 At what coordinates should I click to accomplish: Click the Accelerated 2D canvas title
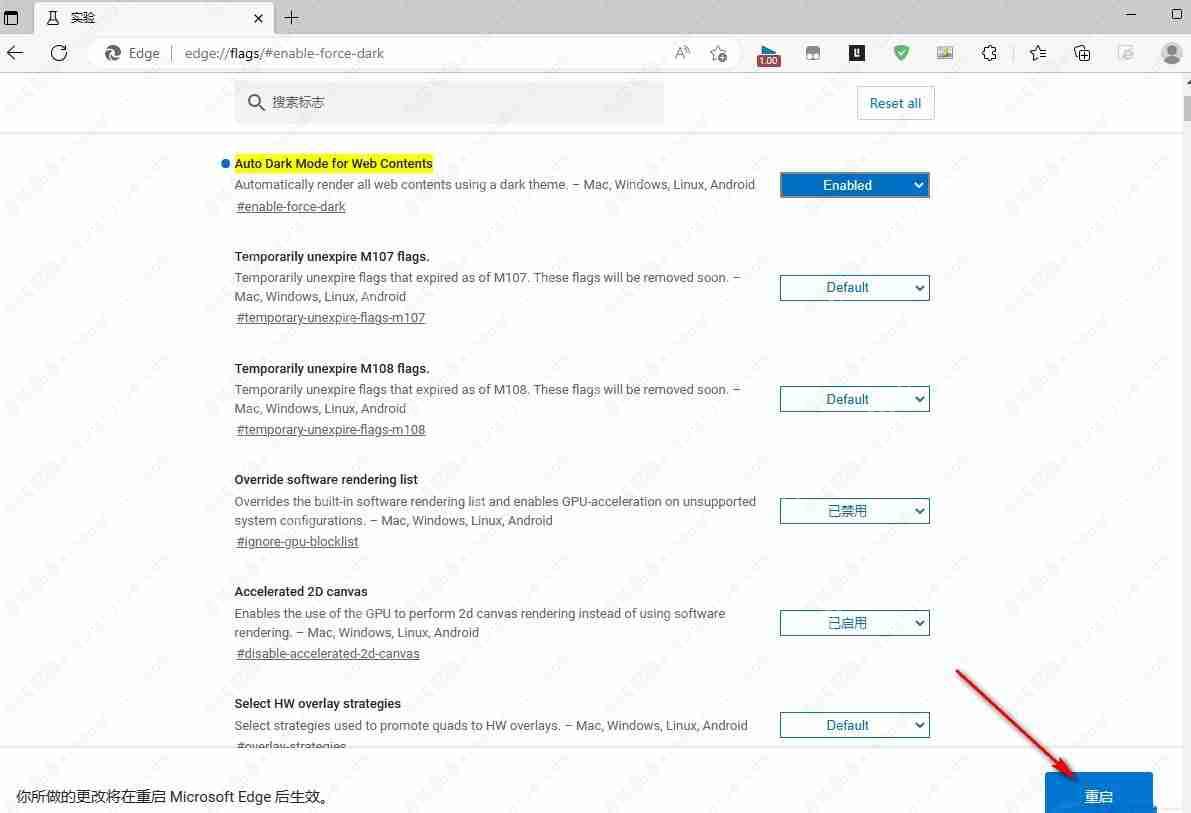click(x=301, y=591)
